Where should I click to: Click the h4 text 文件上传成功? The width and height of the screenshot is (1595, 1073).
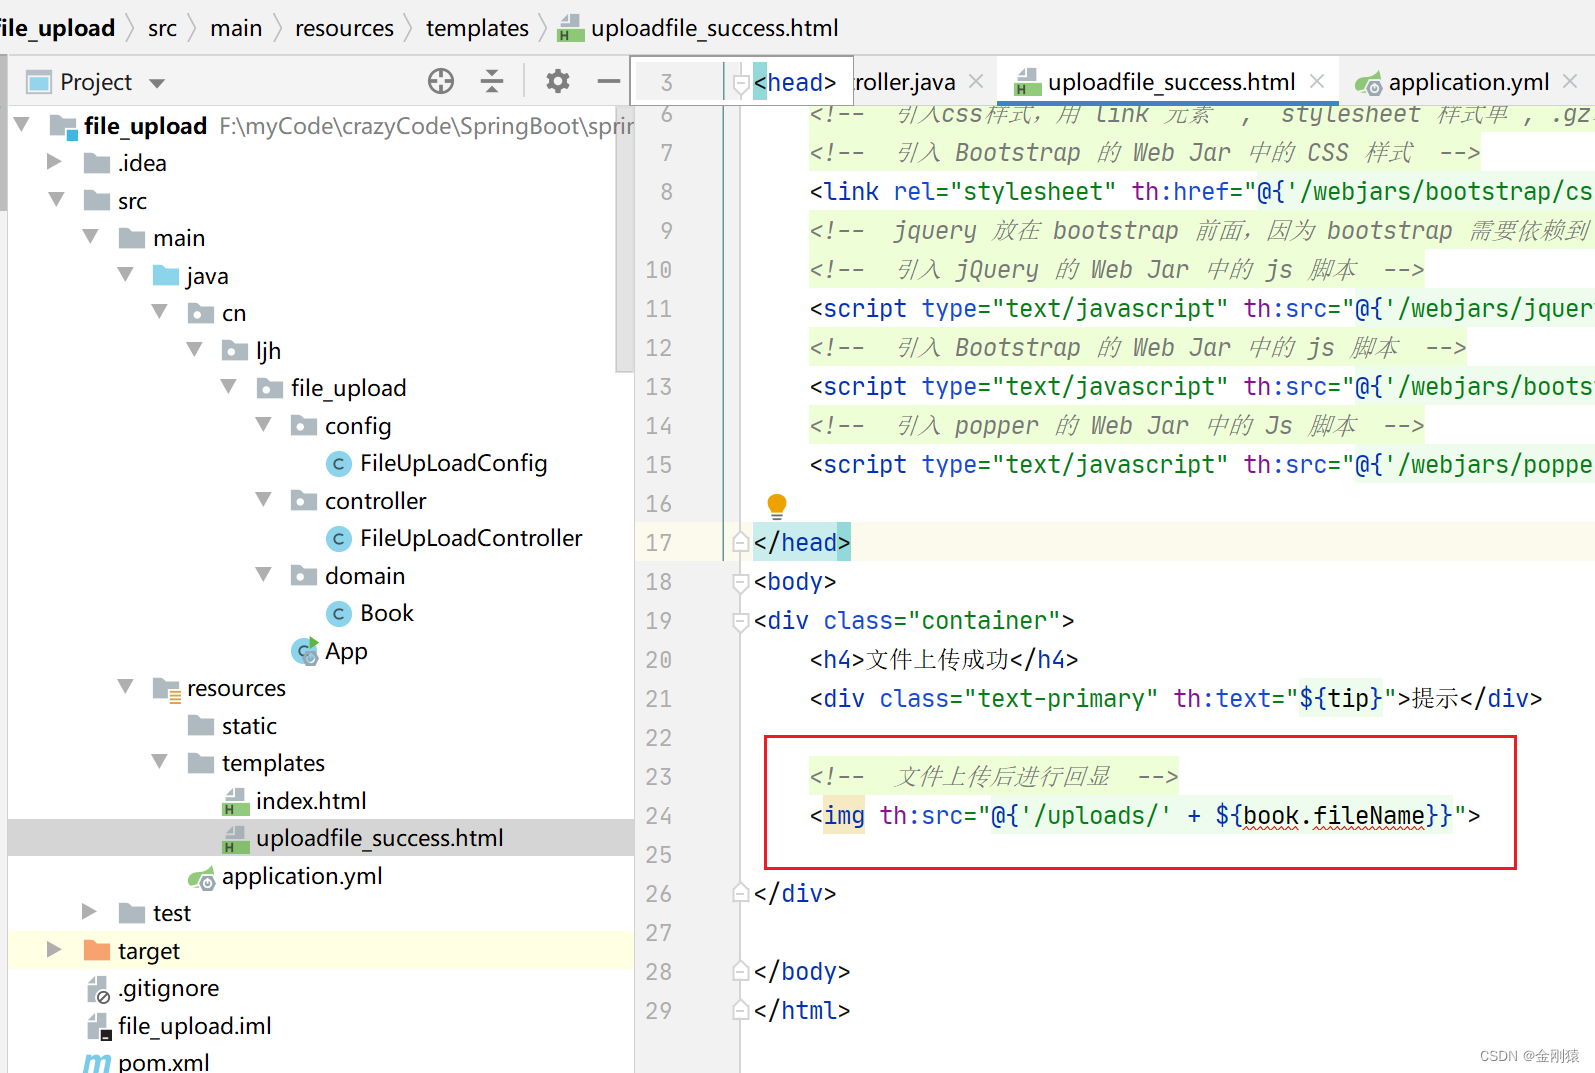click(x=937, y=660)
